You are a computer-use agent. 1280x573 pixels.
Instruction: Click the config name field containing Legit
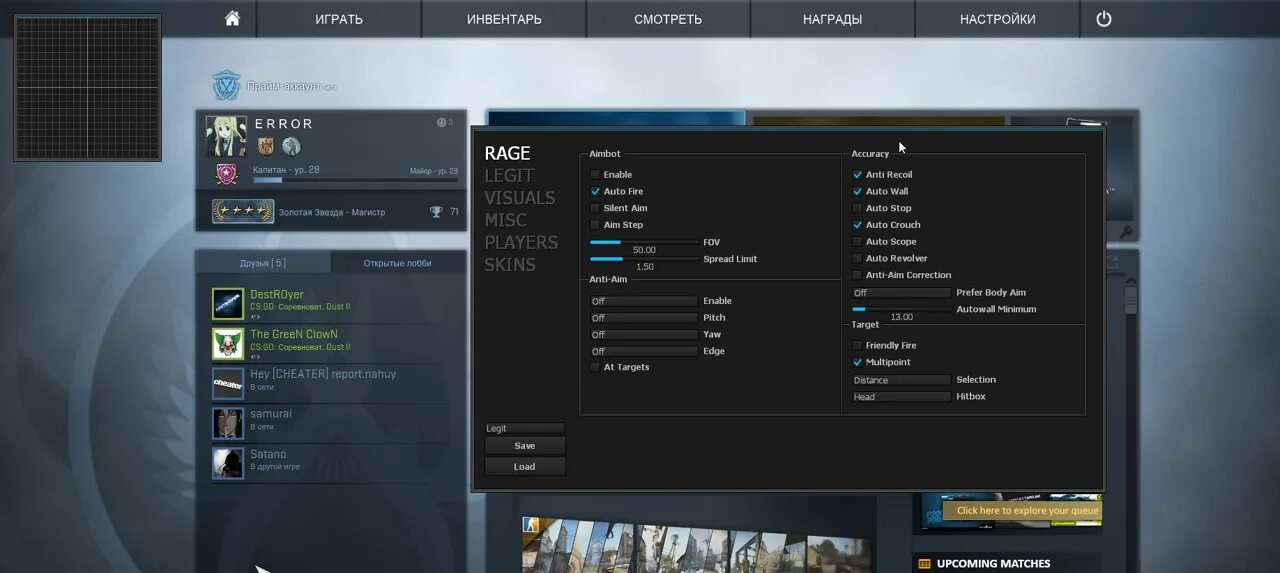[525, 428]
